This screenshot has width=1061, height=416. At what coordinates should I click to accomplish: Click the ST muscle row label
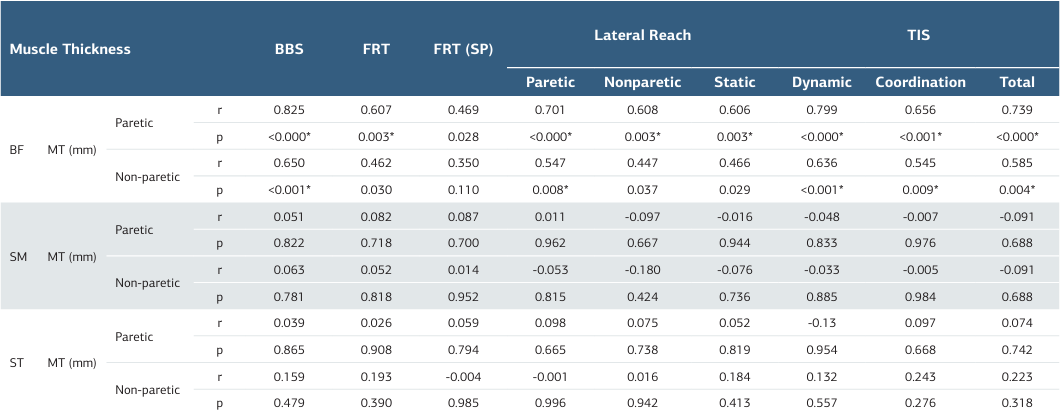coord(17,363)
